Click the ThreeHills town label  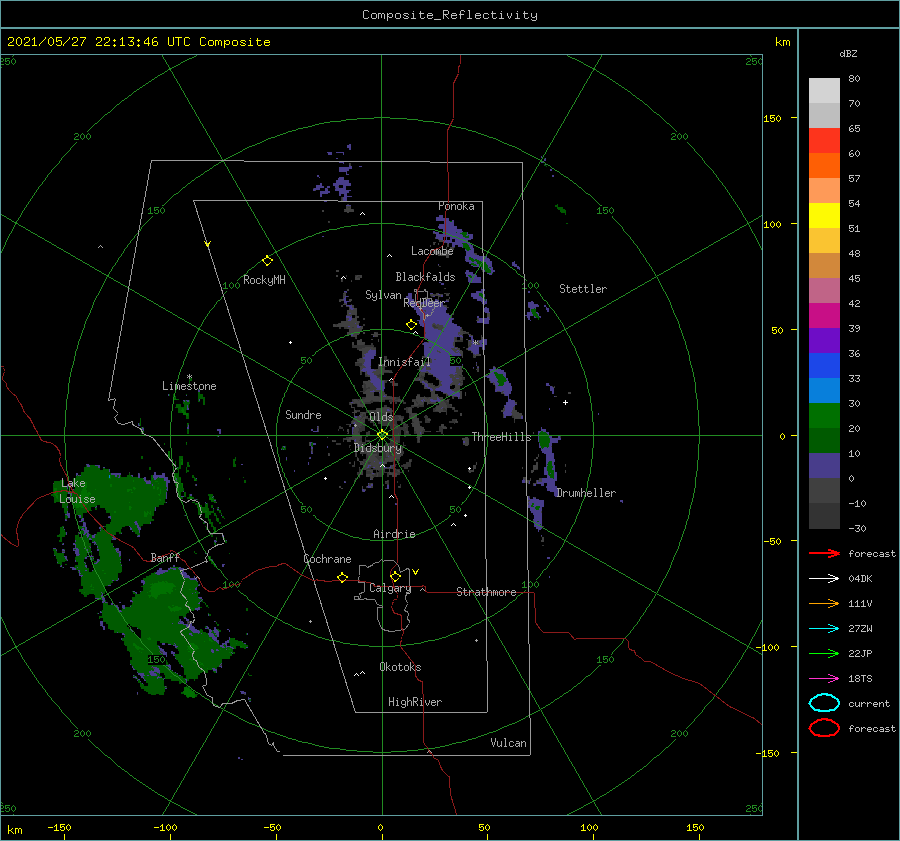502,437
